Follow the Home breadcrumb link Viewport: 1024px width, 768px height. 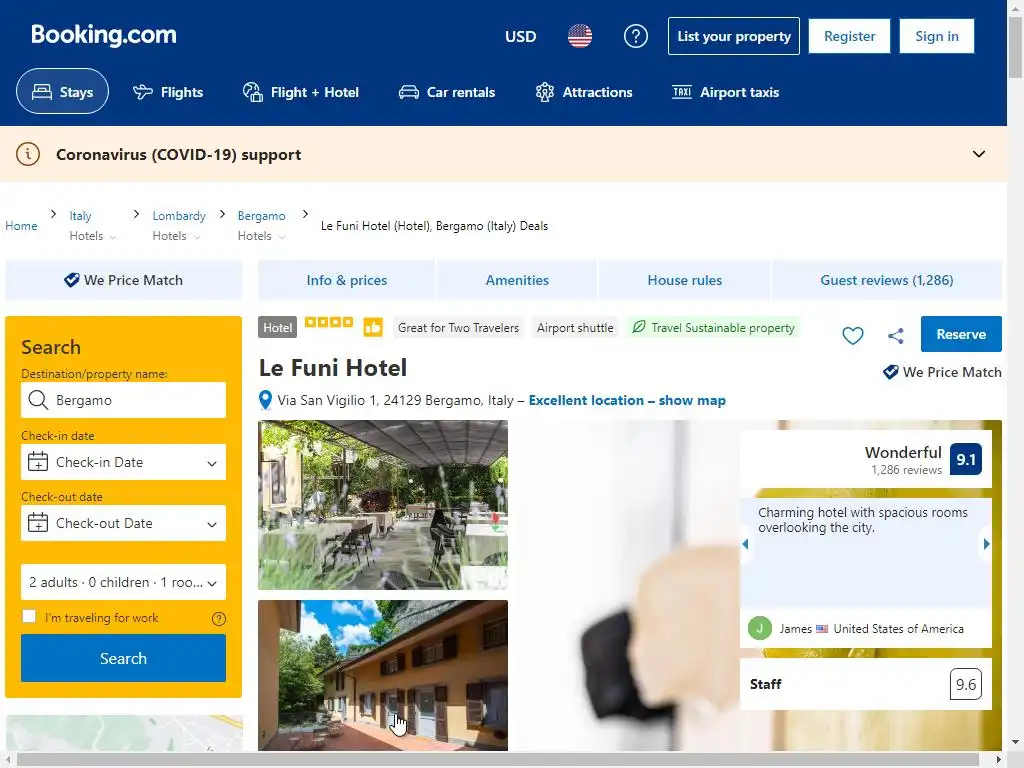click(x=22, y=226)
